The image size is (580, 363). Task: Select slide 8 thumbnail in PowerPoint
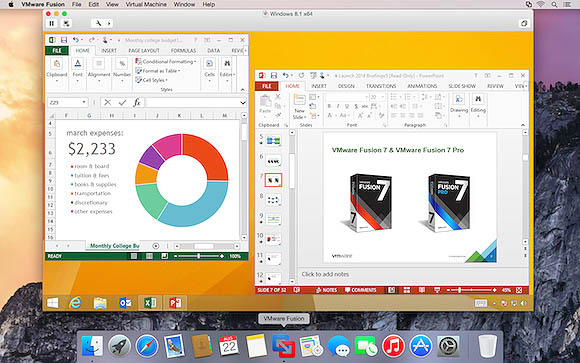tap(273, 200)
